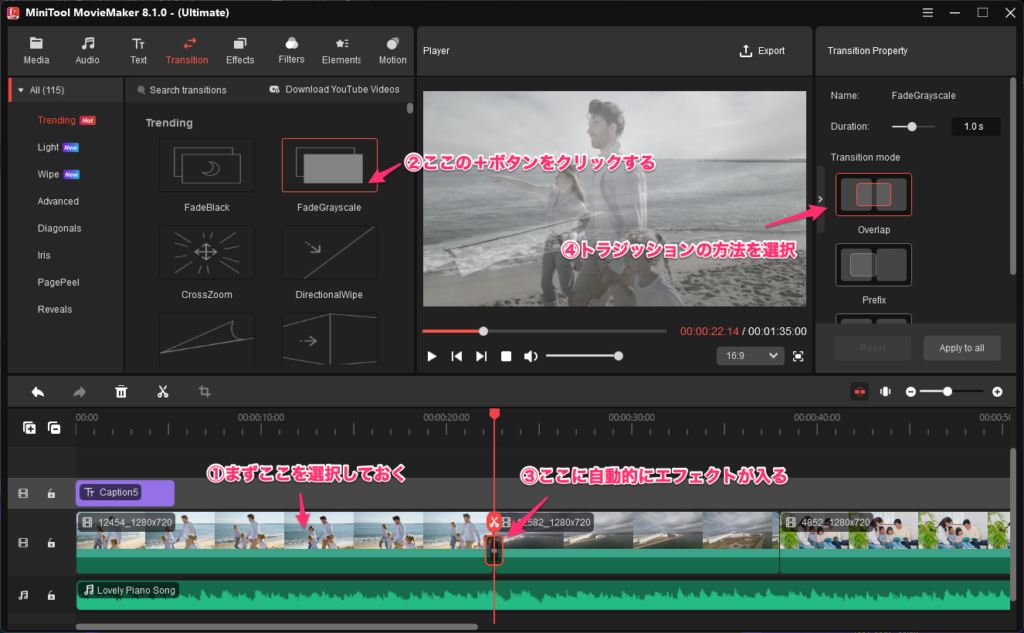Image resolution: width=1024 pixels, height=633 pixels.
Task: Adjust the transition Duration slider
Action: 911,127
